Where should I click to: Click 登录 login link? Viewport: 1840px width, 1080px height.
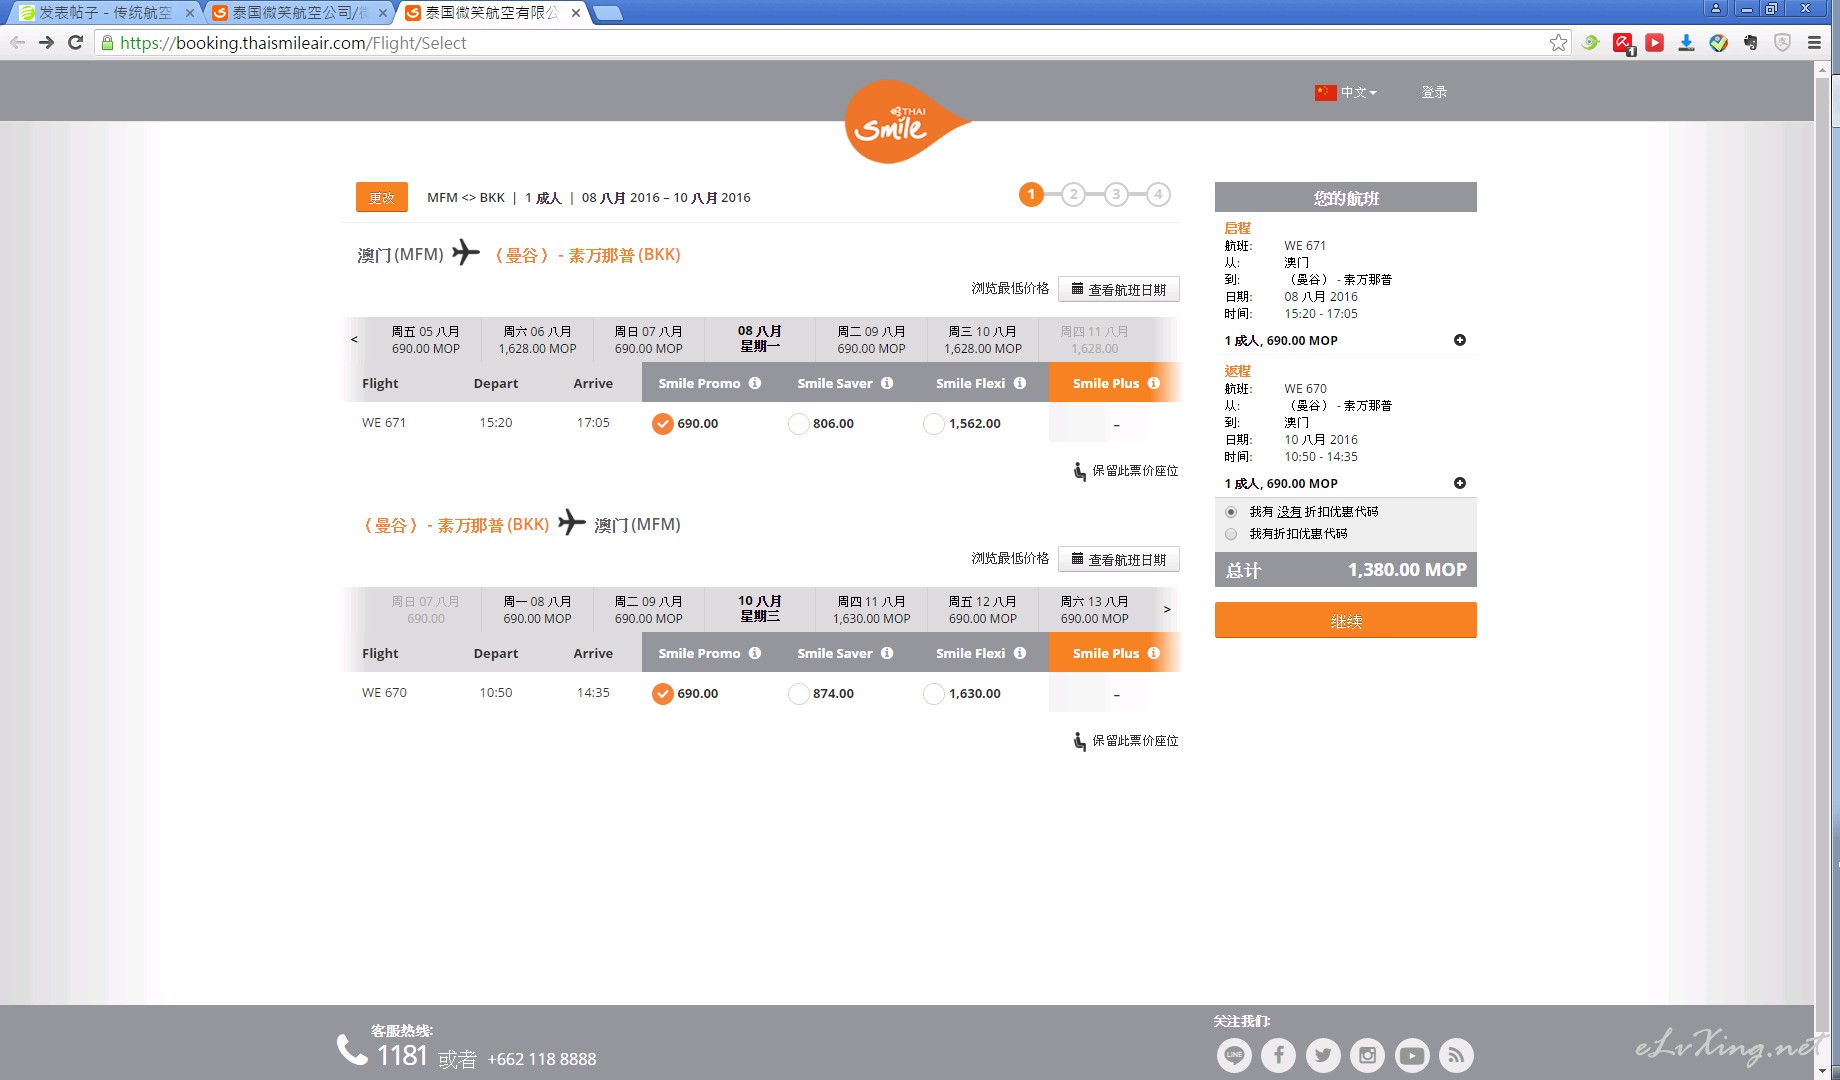(x=1434, y=92)
